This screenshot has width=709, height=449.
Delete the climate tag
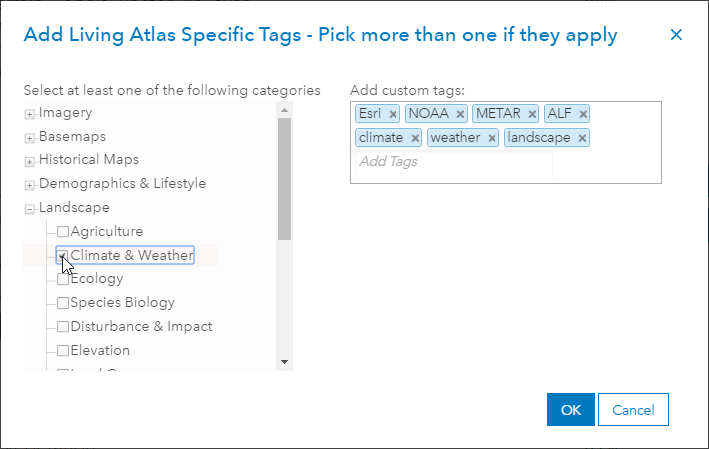415,138
